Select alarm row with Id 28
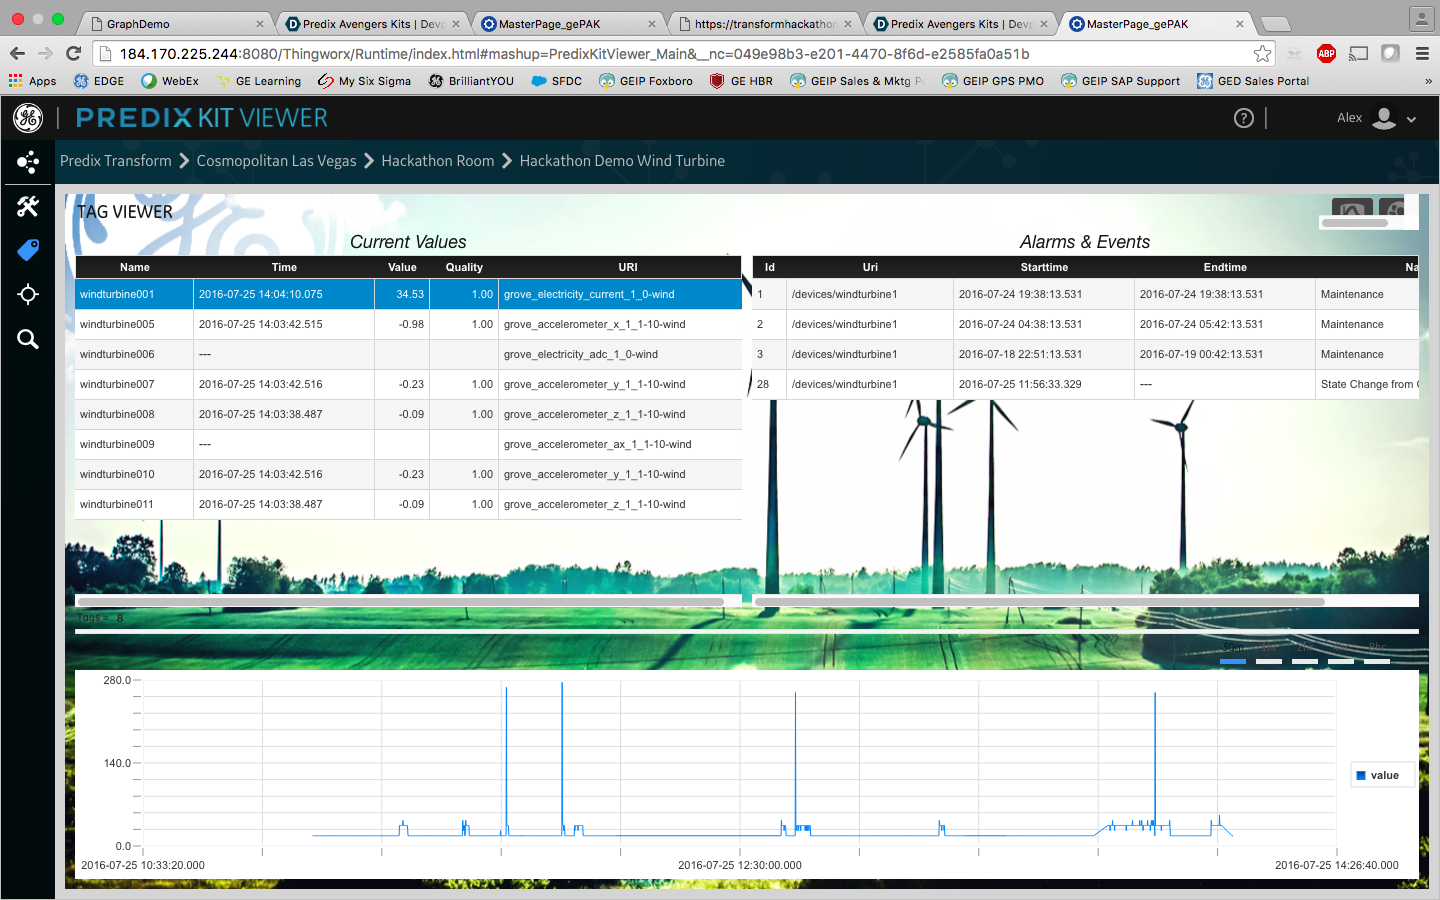This screenshot has height=900, width=1440. (x=1085, y=384)
